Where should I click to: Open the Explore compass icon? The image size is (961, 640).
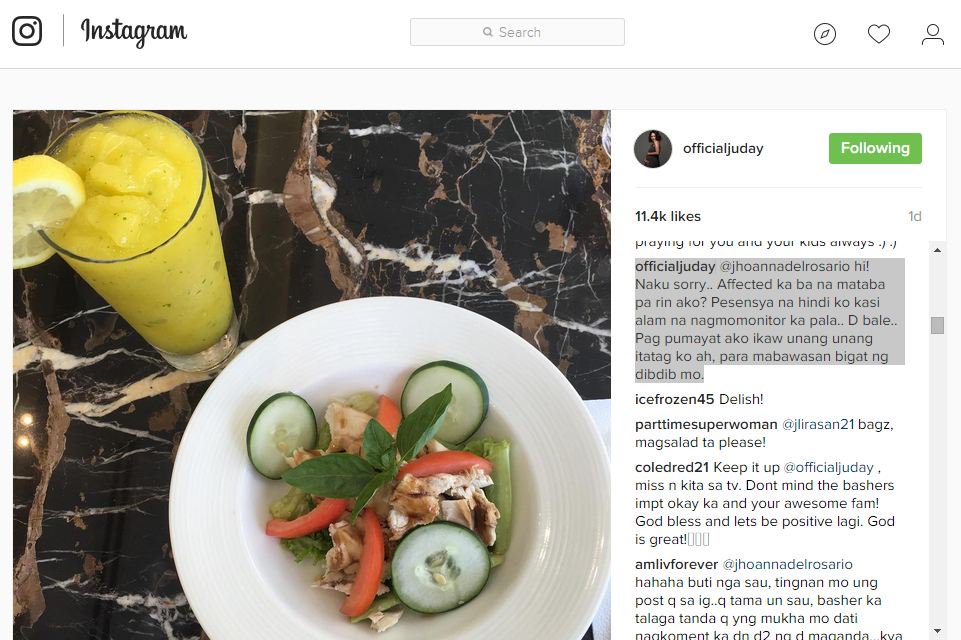[x=824, y=34]
